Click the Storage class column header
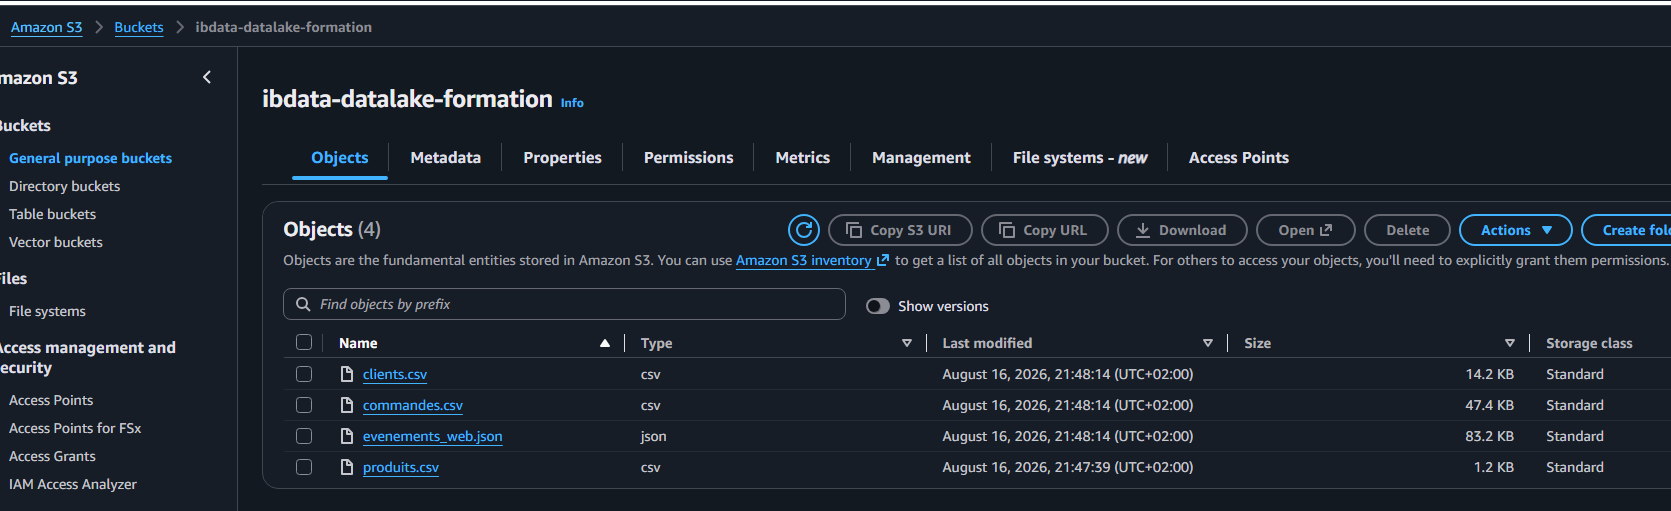 pos(1589,343)
